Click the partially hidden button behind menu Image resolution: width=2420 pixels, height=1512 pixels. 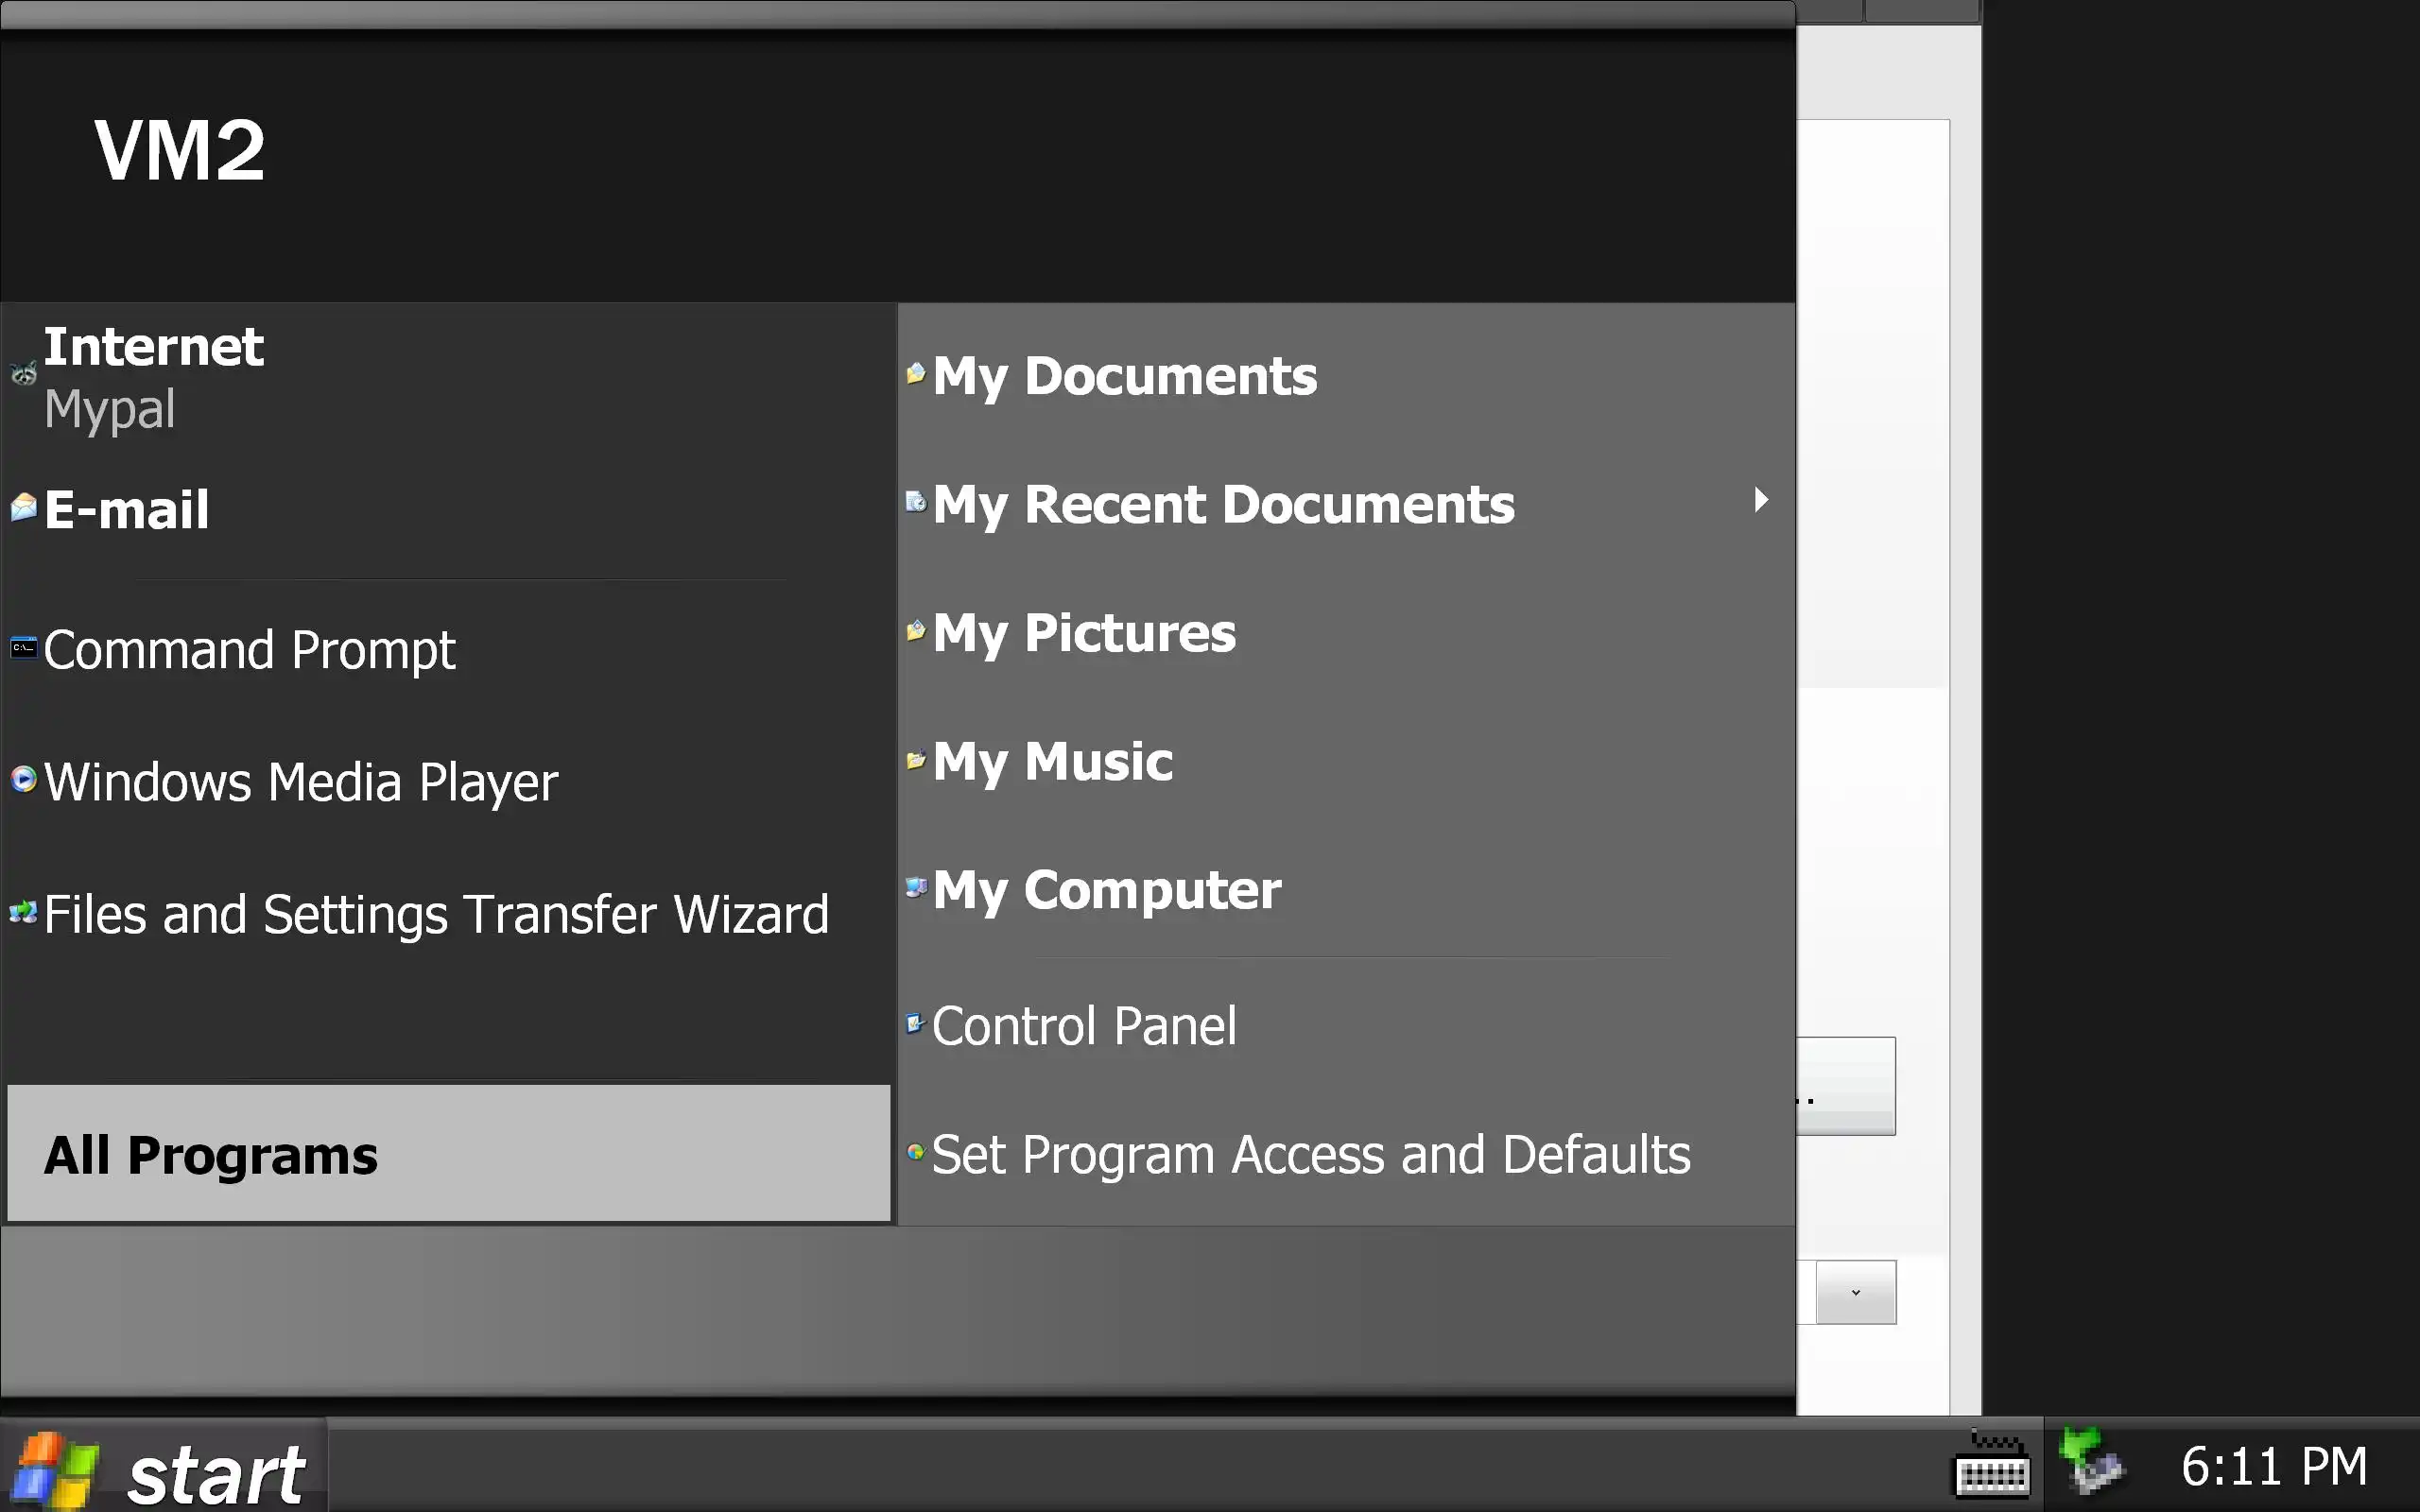(x=1845, y=1086)
